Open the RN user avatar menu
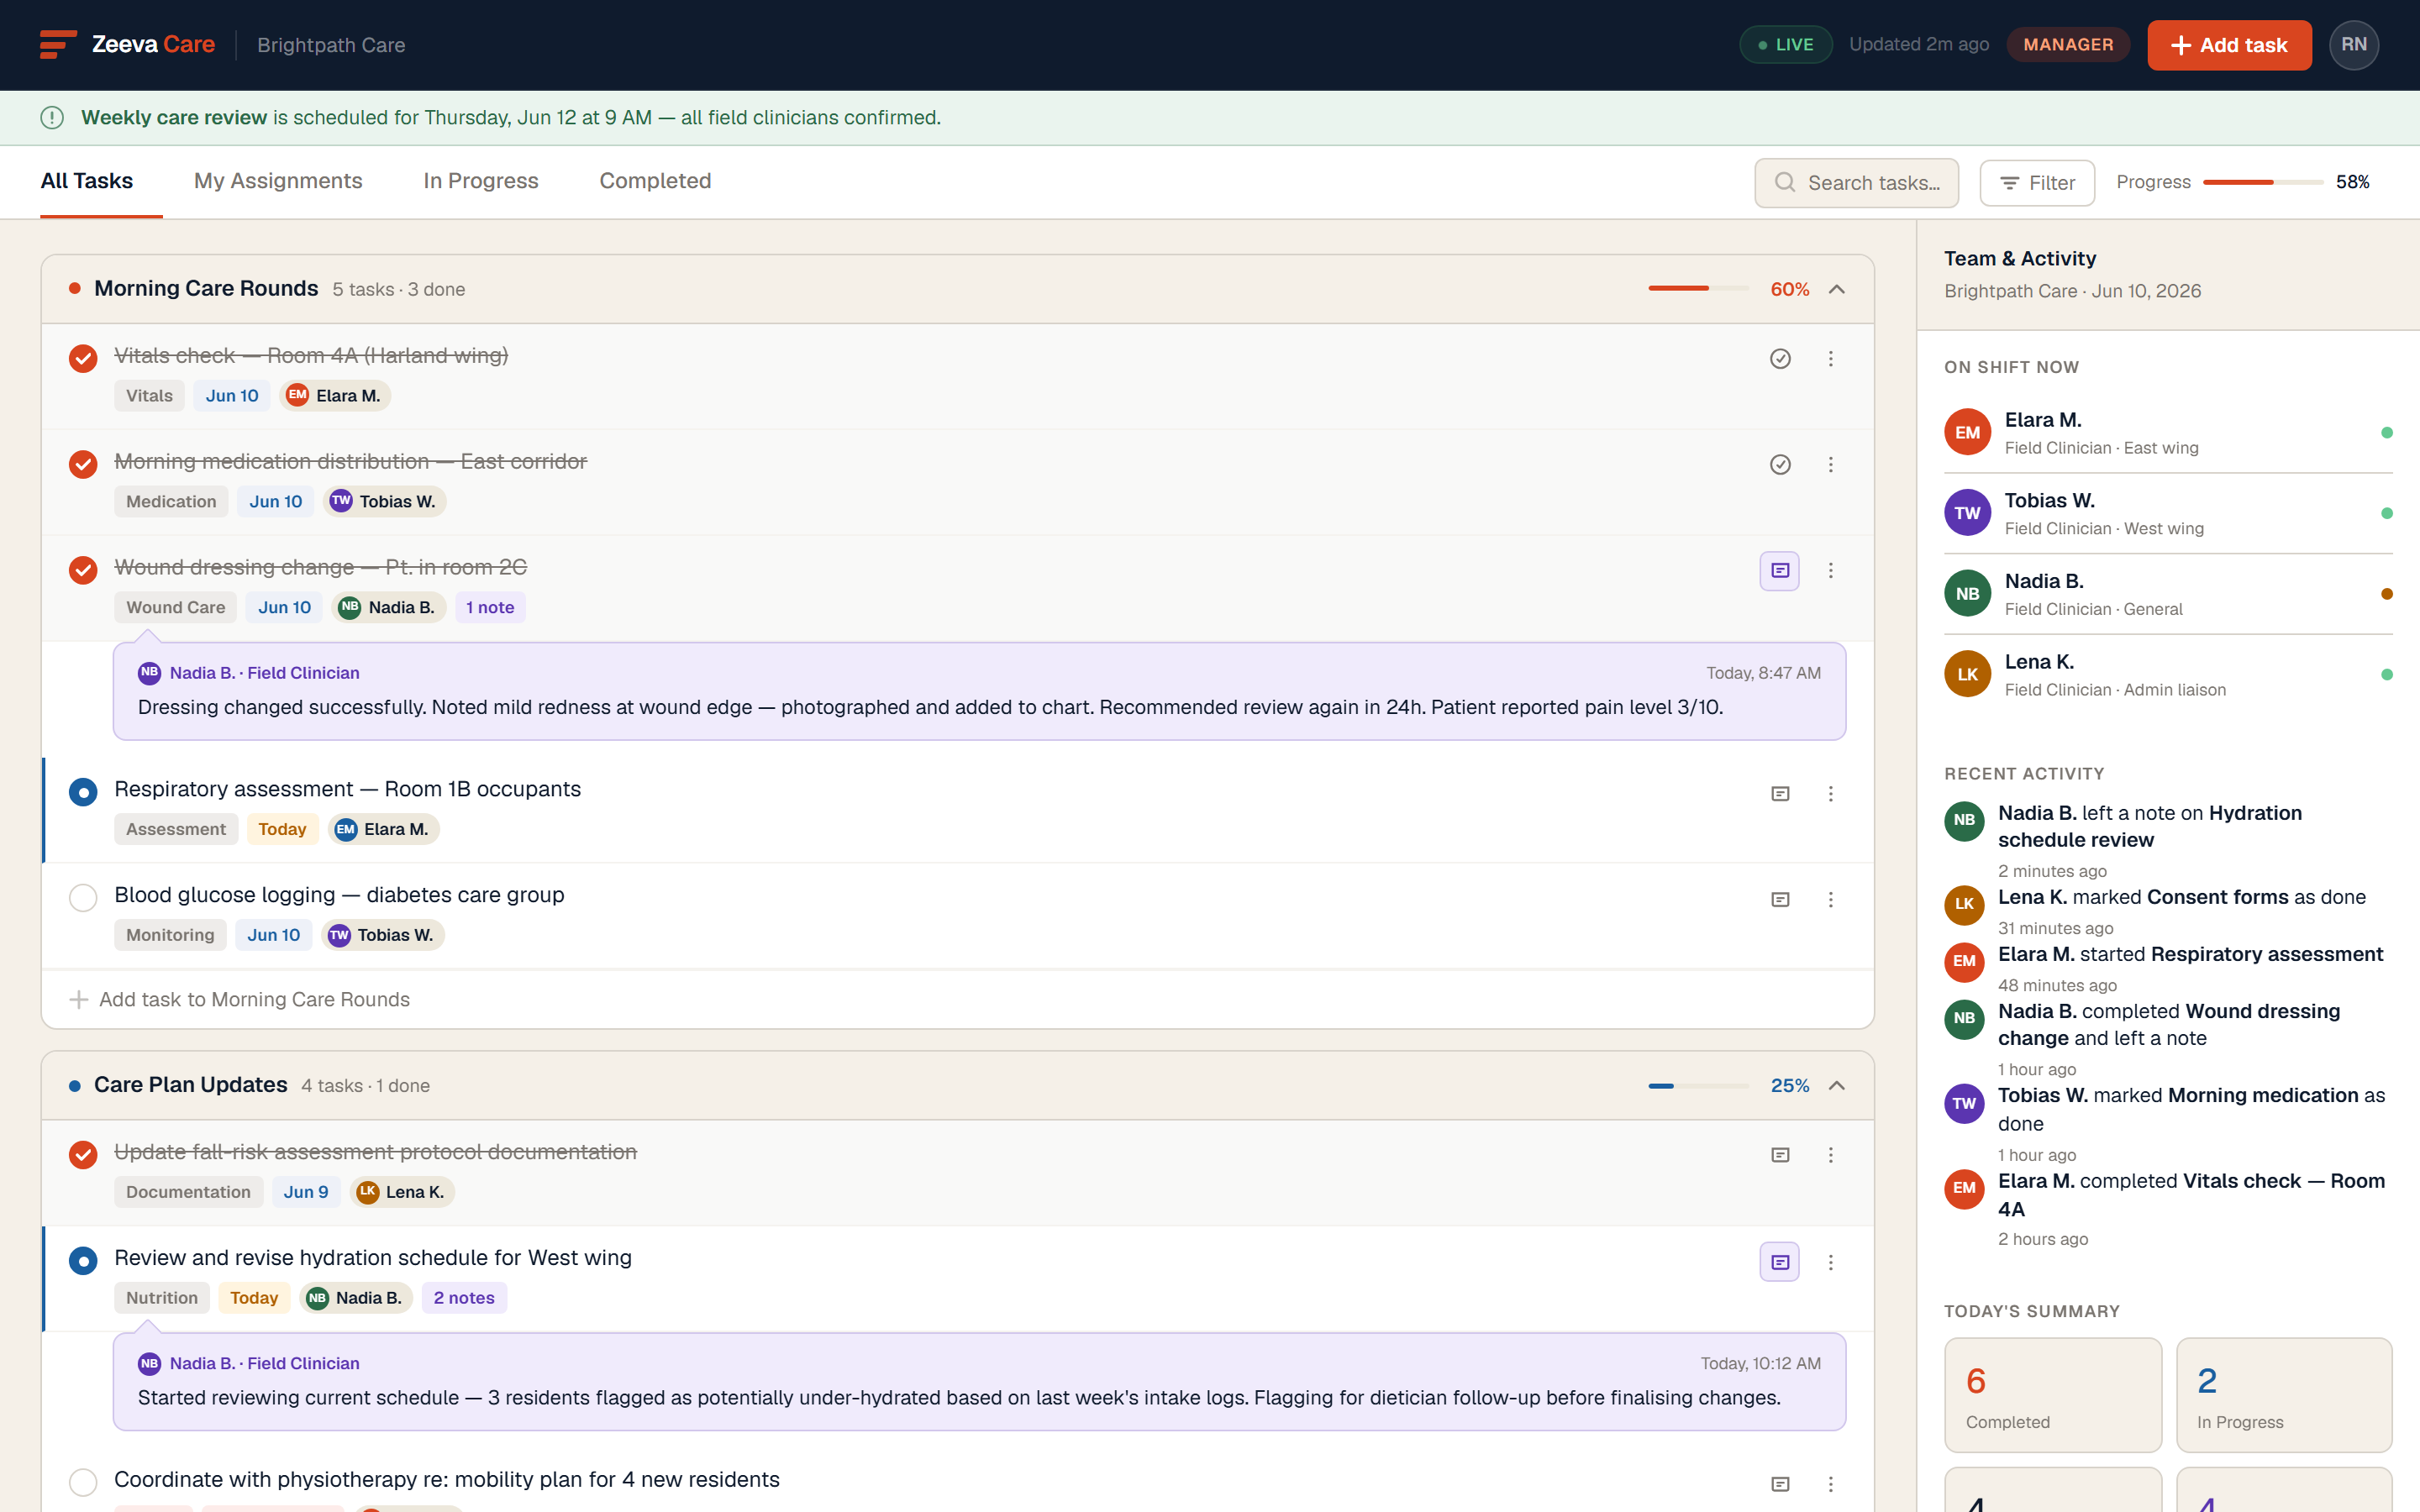2420x1512 pixels. 2353,45
